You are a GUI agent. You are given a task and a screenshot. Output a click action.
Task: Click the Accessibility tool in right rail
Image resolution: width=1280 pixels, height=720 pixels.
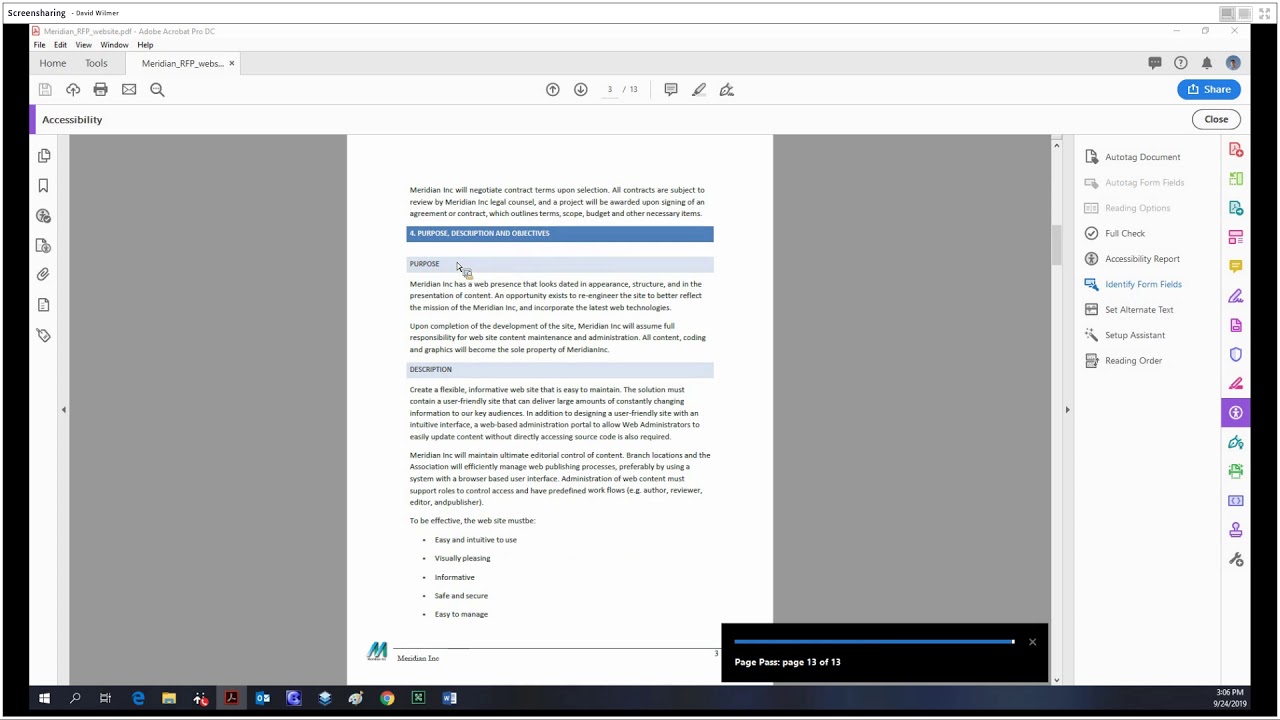click(x=1236, y=413)
